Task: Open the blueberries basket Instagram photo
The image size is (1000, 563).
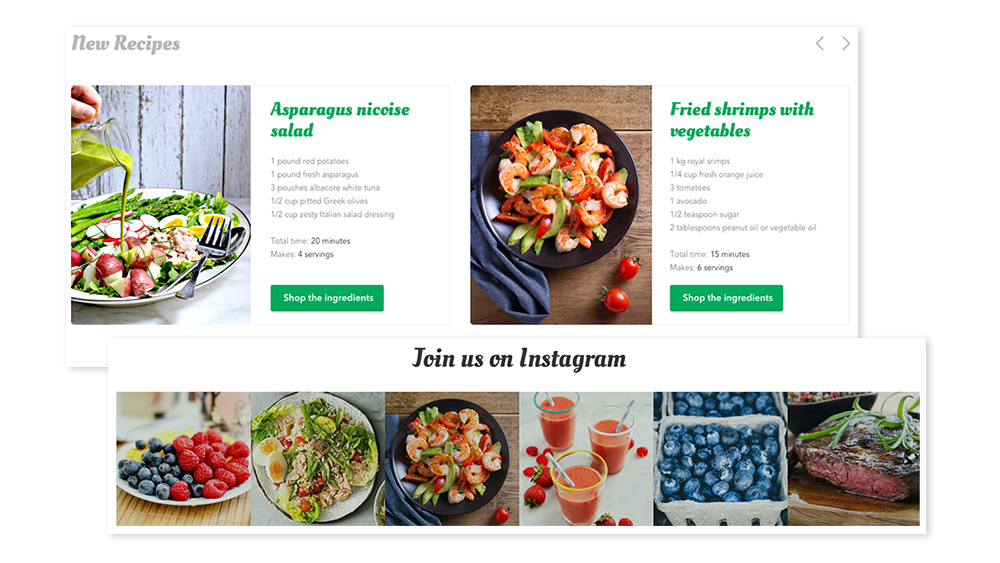Action: coord(721,458)
